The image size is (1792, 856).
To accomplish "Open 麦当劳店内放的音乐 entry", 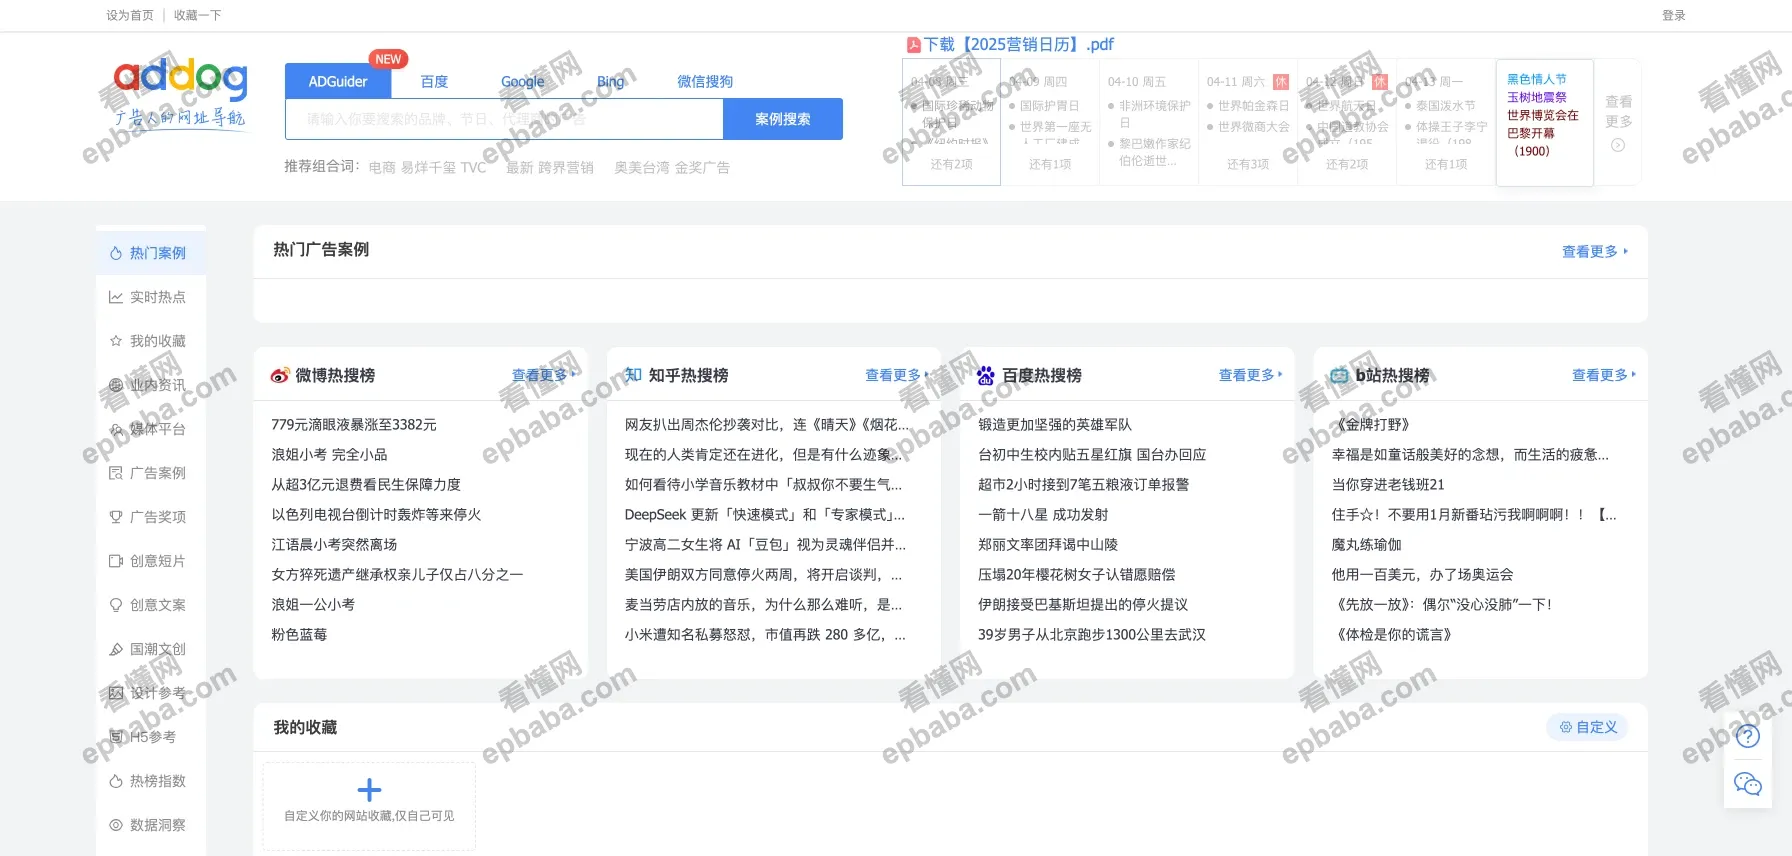I will click(x=764, y=604).
